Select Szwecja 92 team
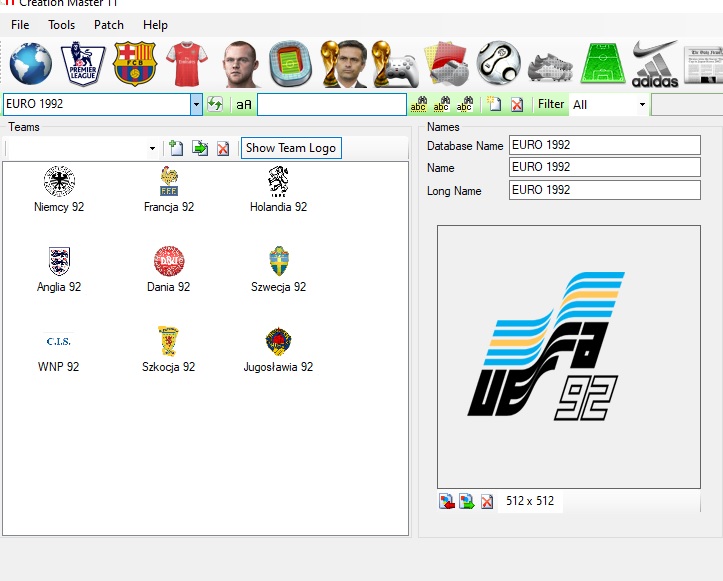The image size is (723, 581). (279, 269)
